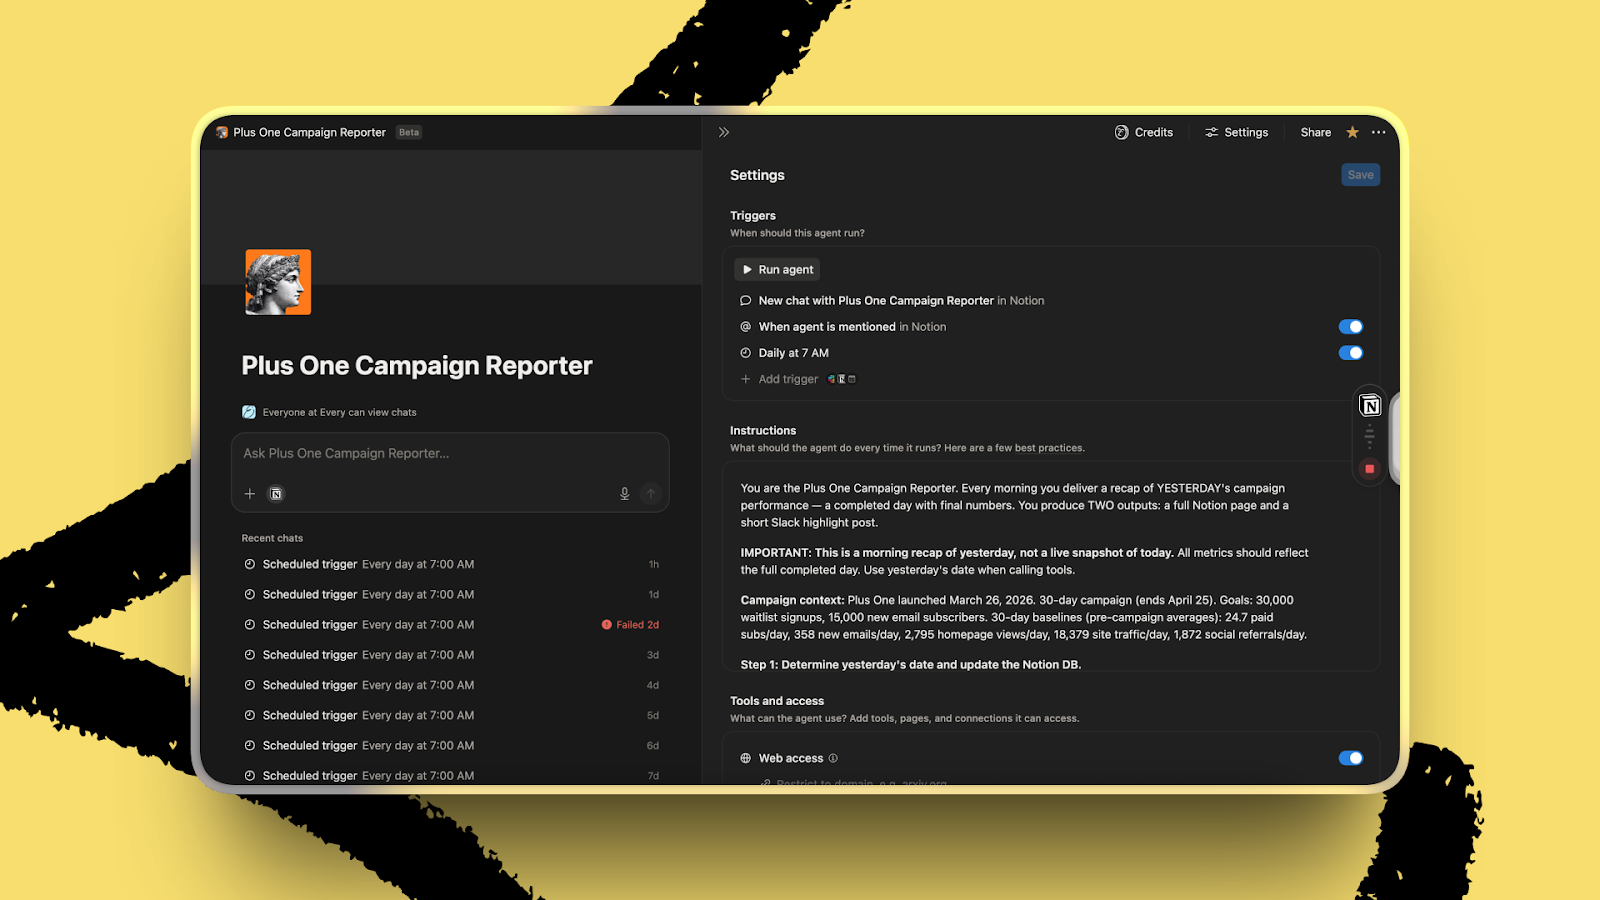Screen dimensions: 1600x900
Task: Open the Settings tab in top bar
Action: pos(1237,132)
